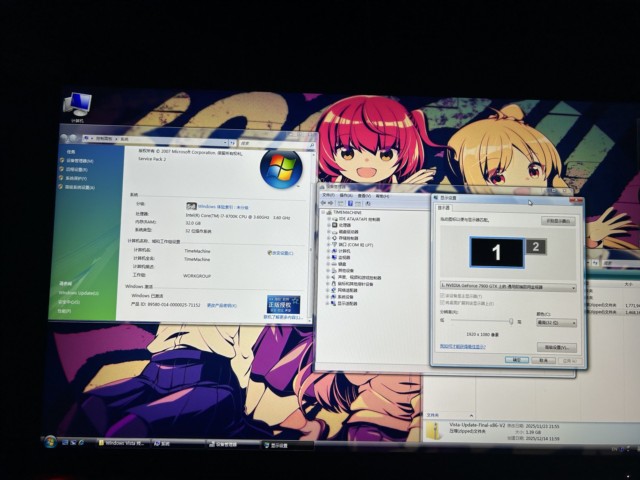Image resolution: width=640 pixels, height=480 pixels.
Task: Select monitor 2 icon in Display Settings
Action: [537, 246]
